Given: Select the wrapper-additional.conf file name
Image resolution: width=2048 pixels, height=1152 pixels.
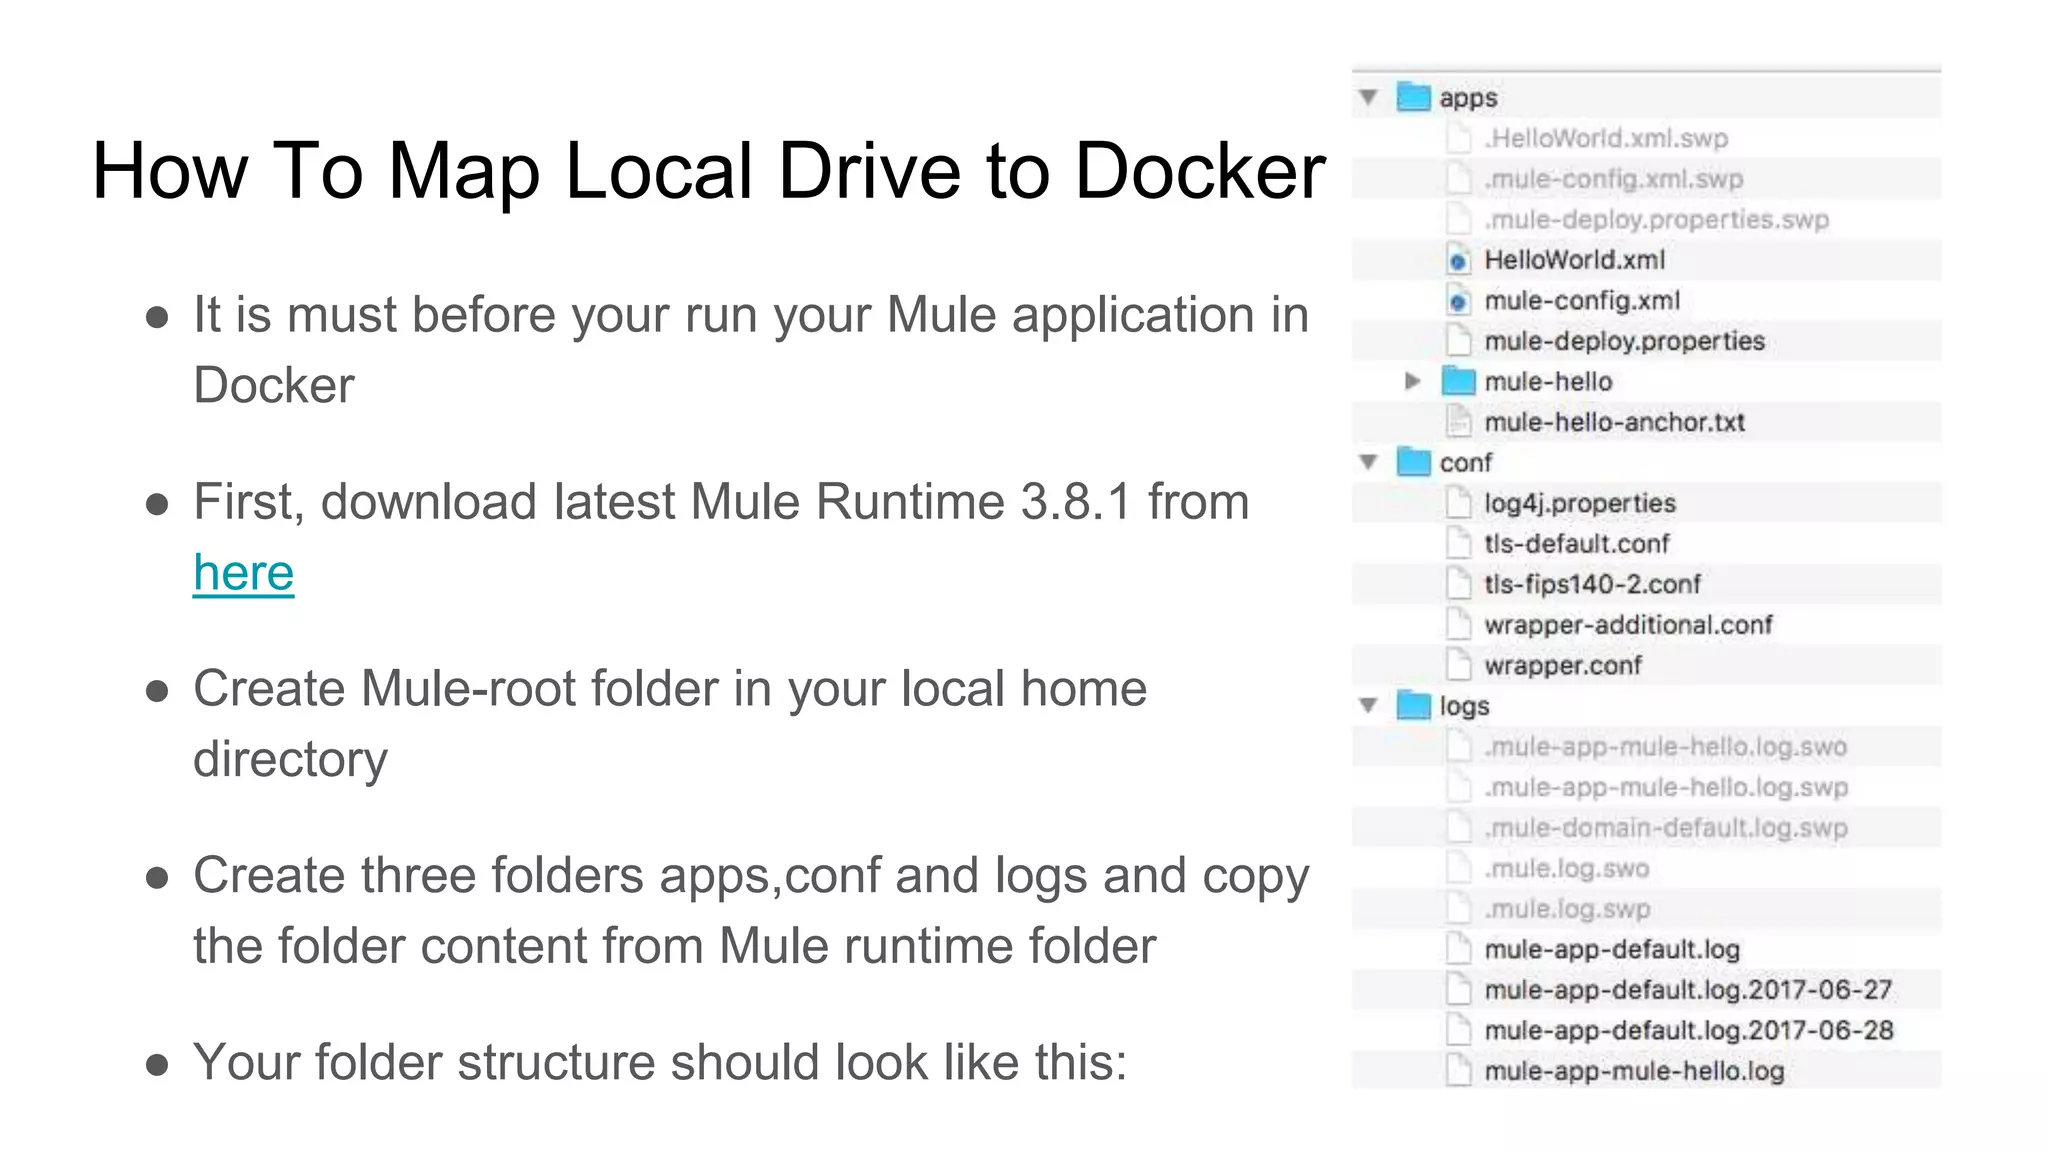Looking at the screenshot, I should (x=1628, y=625).
